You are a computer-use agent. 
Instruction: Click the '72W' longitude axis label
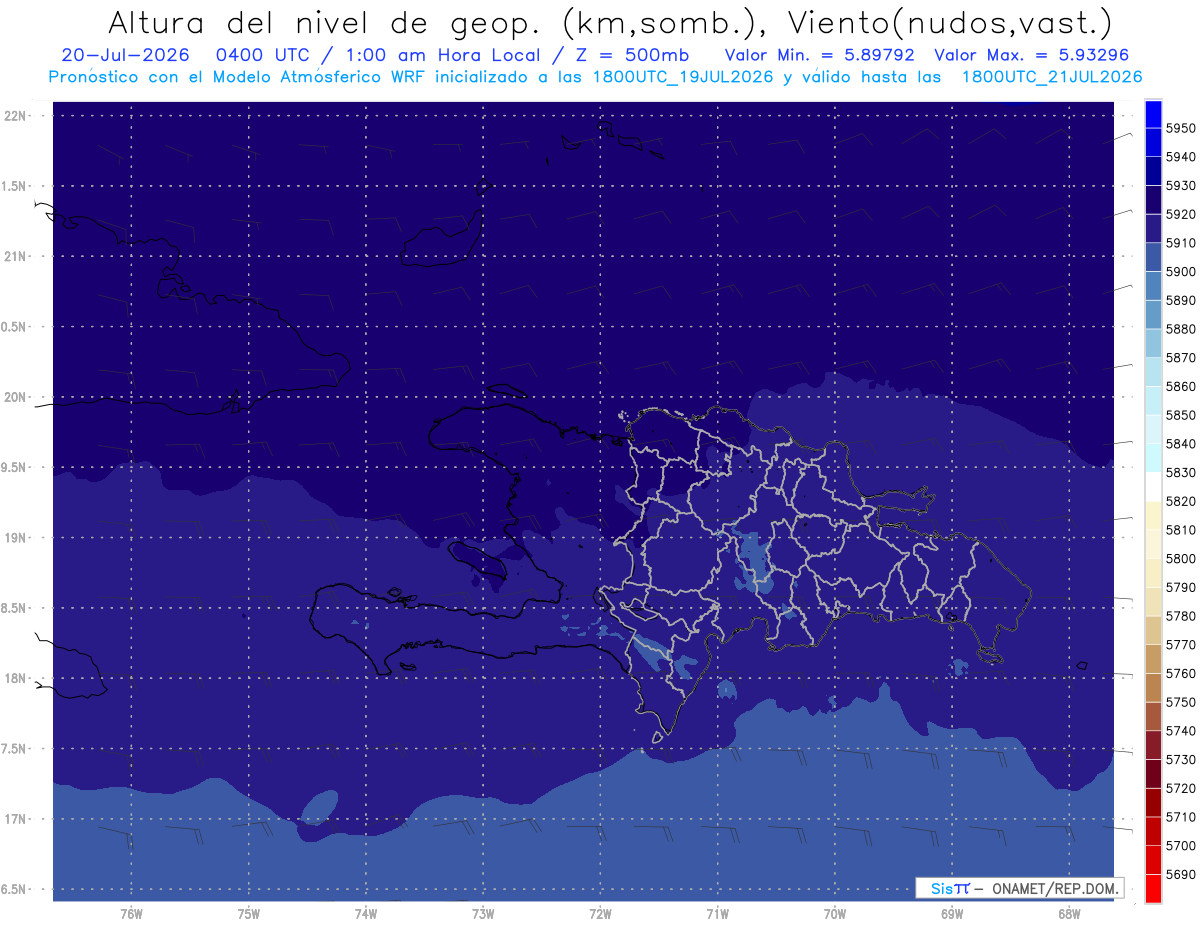pos(600,913)
